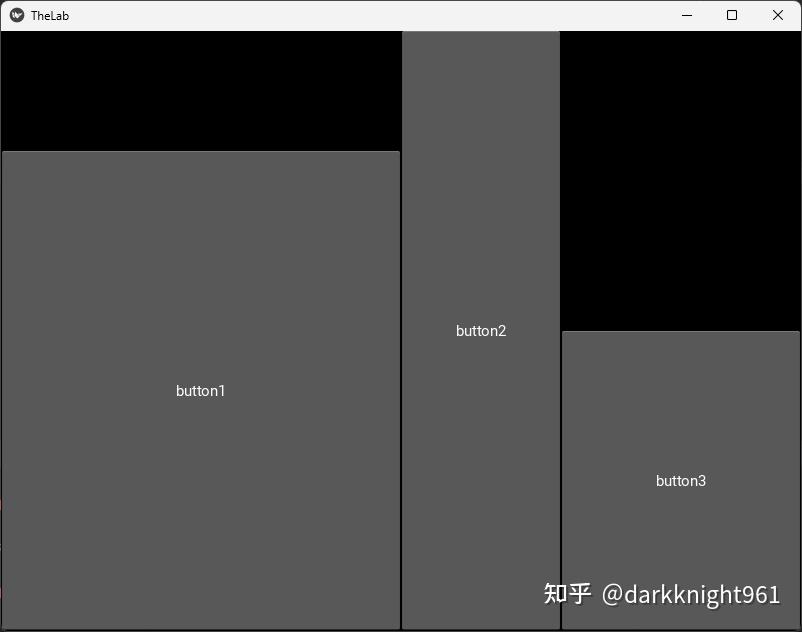Click the black area above button3
This screenshot has height=632, width=802.
(x=681, y=180)
